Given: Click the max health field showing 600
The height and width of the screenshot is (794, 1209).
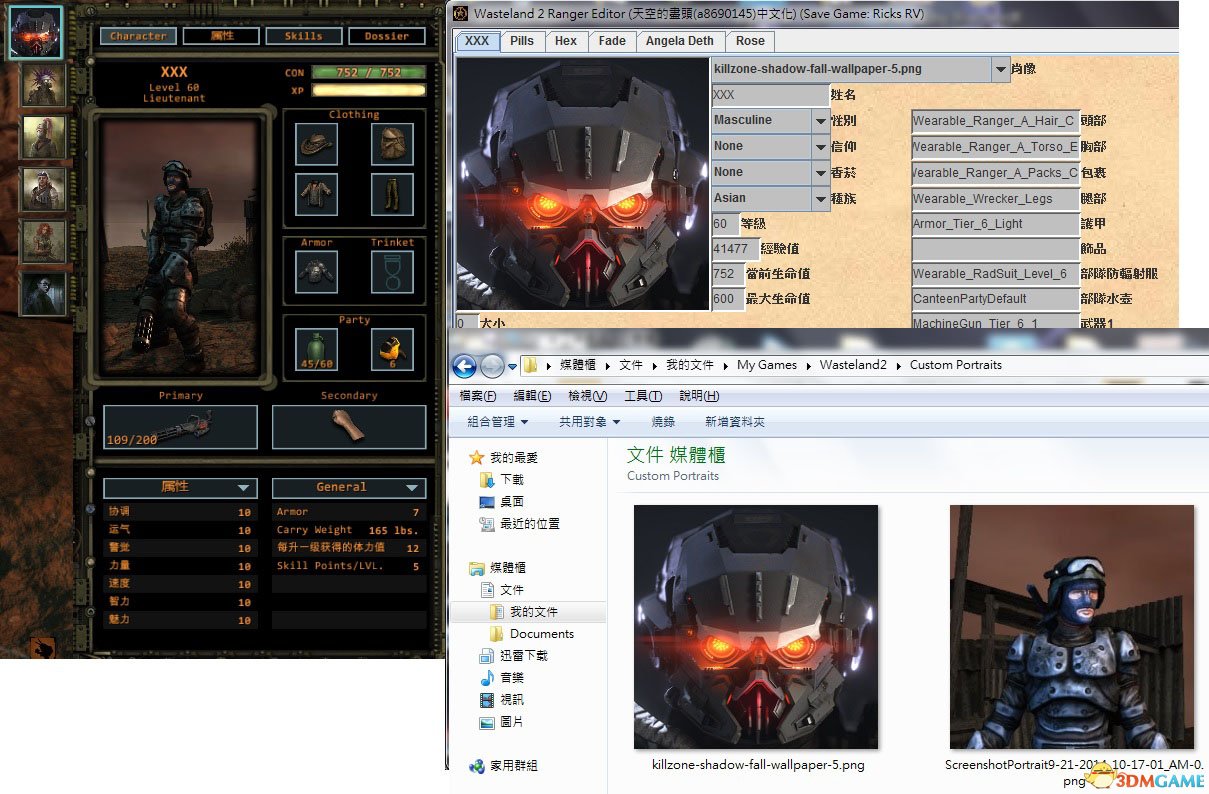Looking at the screenshot, I should click(727, 299).
